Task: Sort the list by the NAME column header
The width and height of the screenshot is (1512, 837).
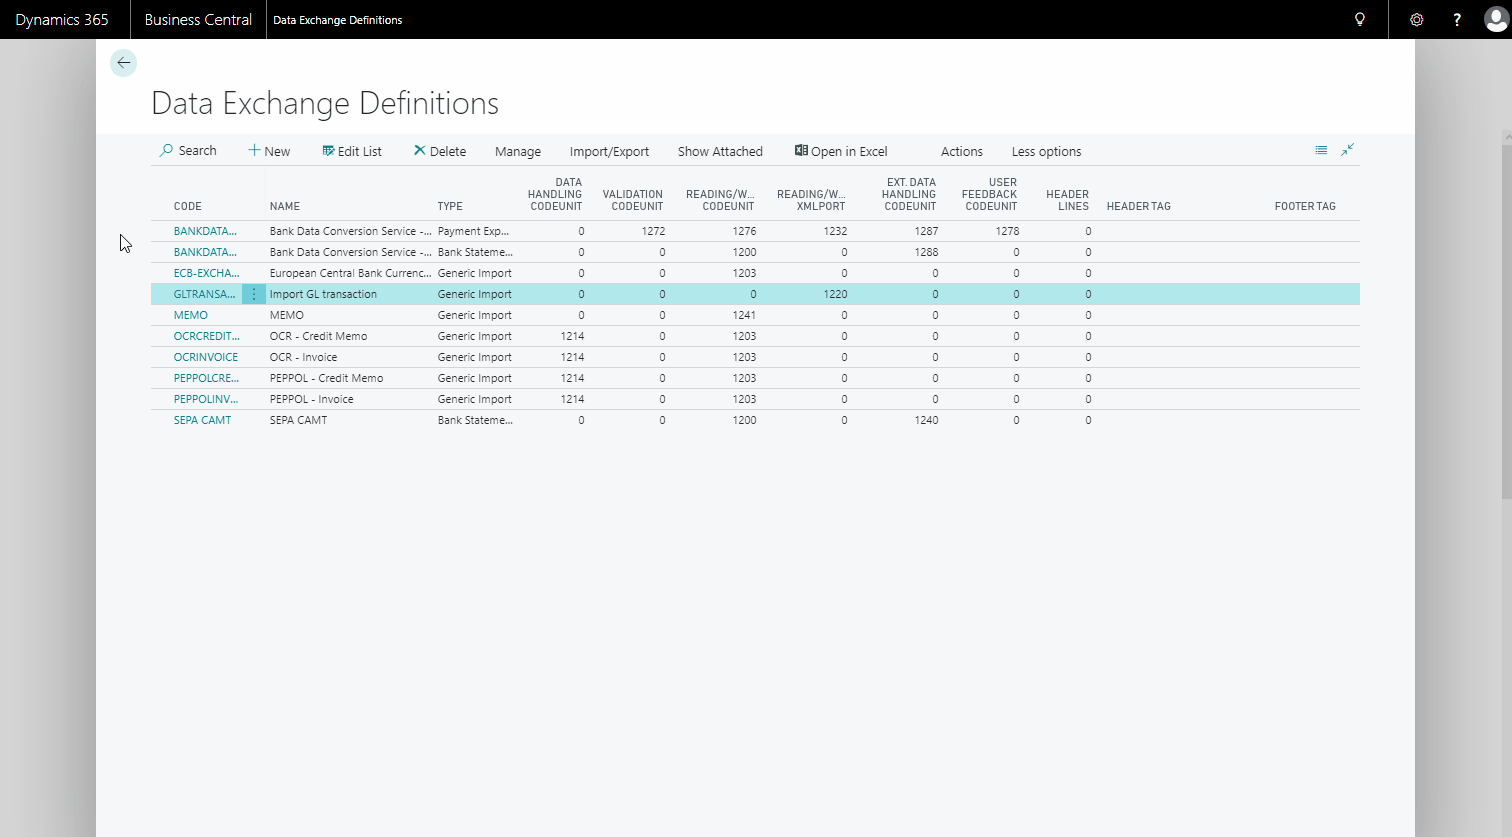Action: coord(284,206)
